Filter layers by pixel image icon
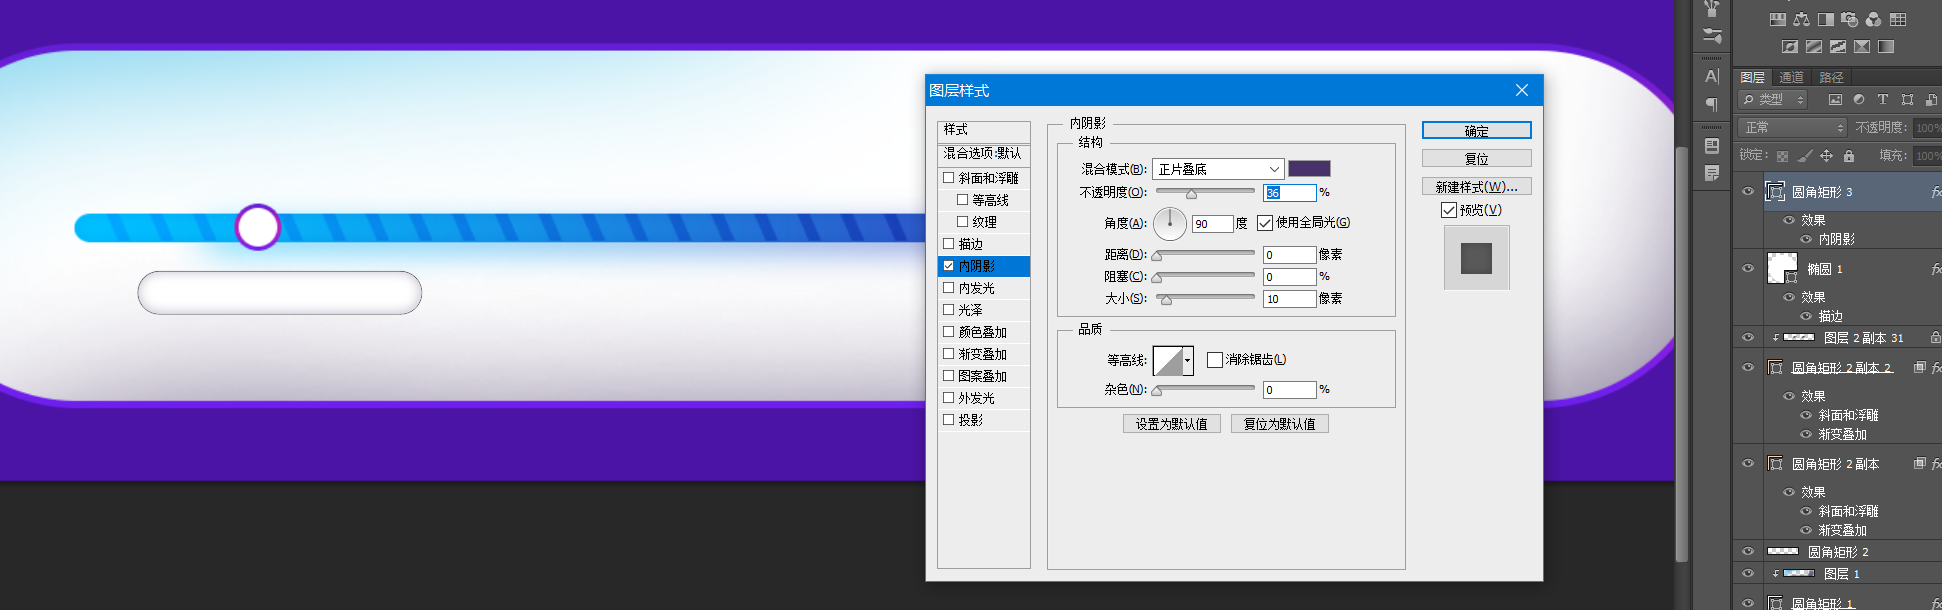 pyautogui.click(x=1835, y=99)
